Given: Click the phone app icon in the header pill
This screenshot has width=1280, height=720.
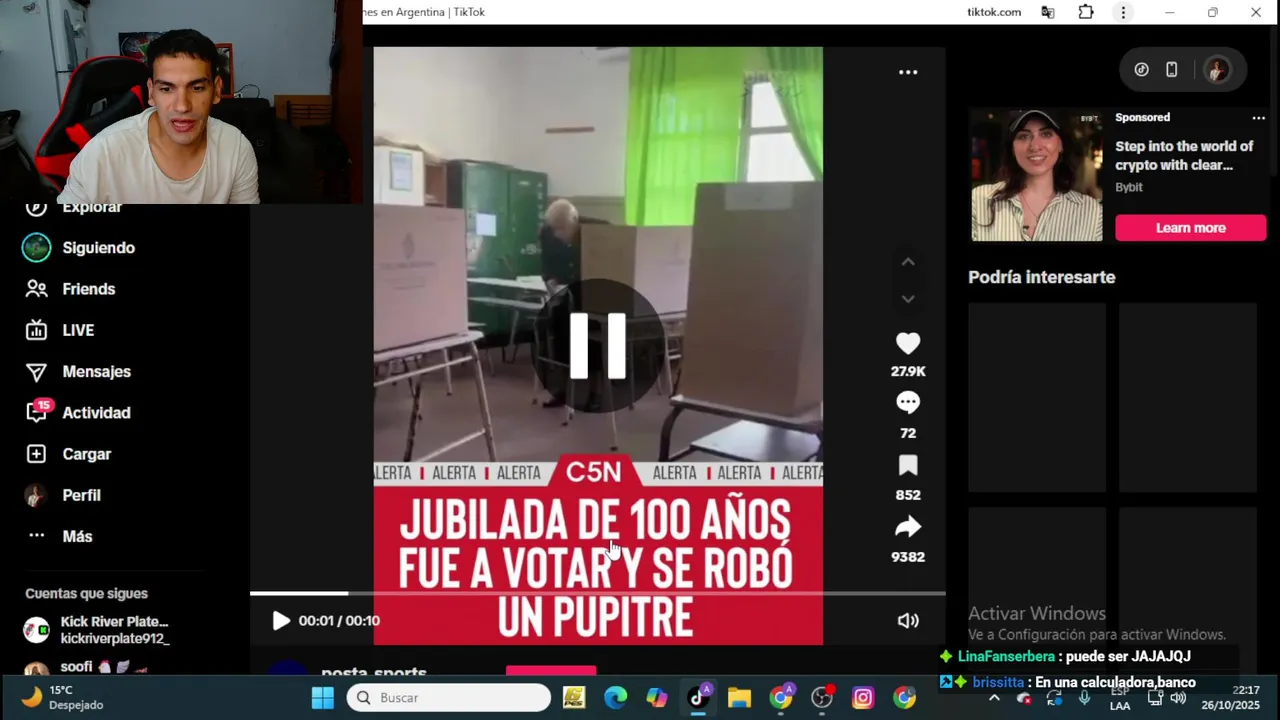Looking at the screenshot, I should (1172, 70).
